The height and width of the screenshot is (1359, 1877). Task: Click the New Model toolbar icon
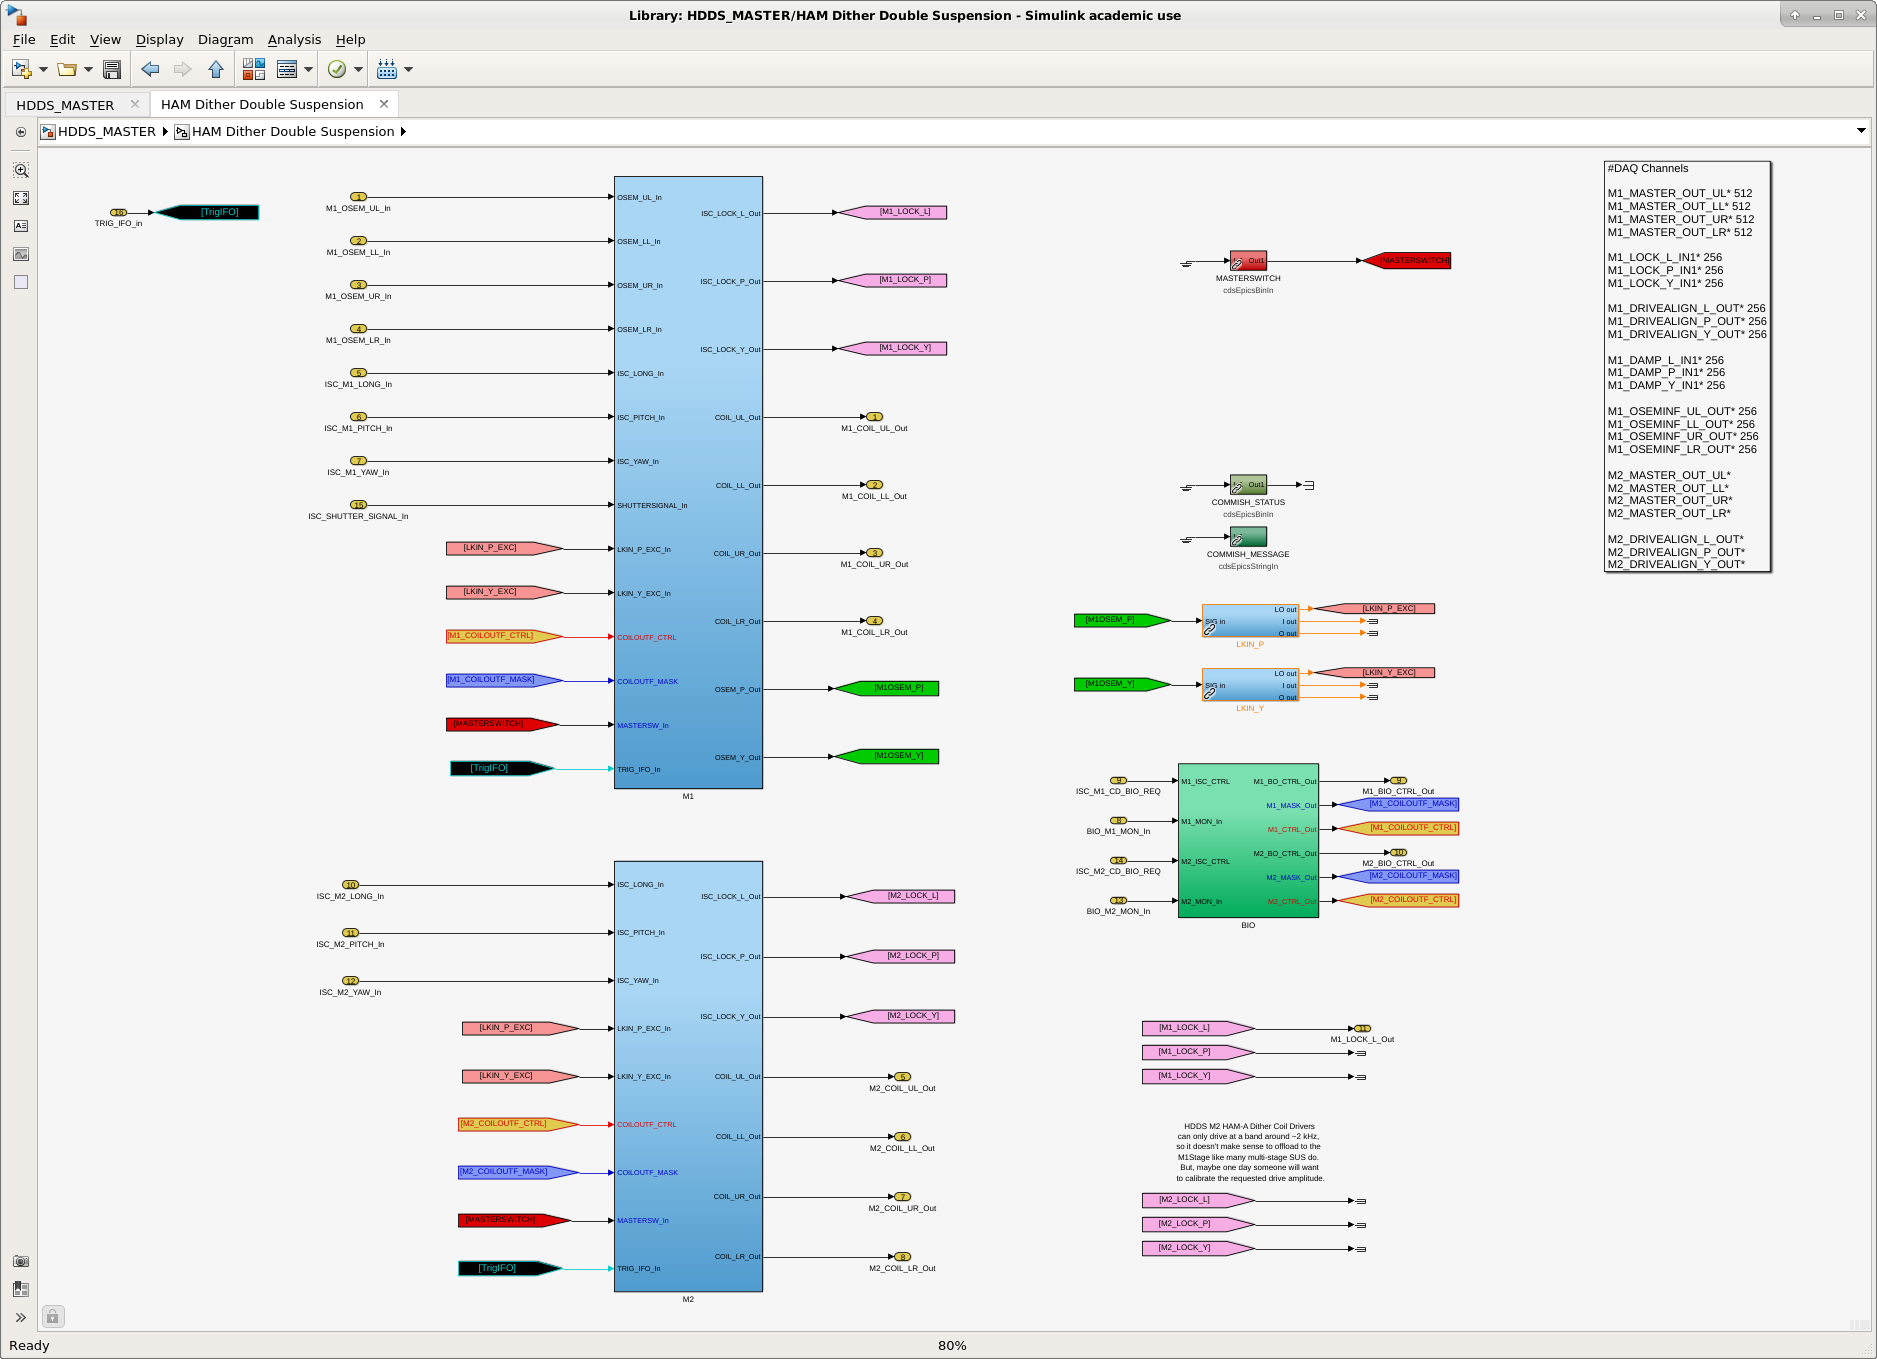(x=21, y=69)
